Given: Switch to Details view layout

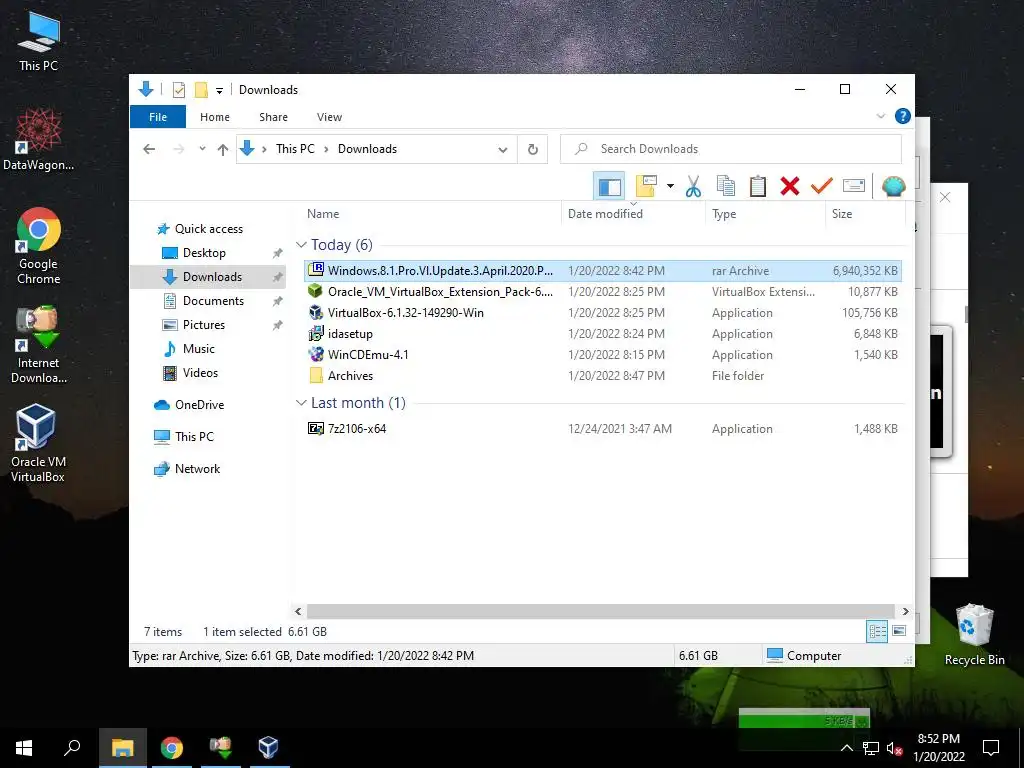Looking at the screenshot, I should [877, 631].
